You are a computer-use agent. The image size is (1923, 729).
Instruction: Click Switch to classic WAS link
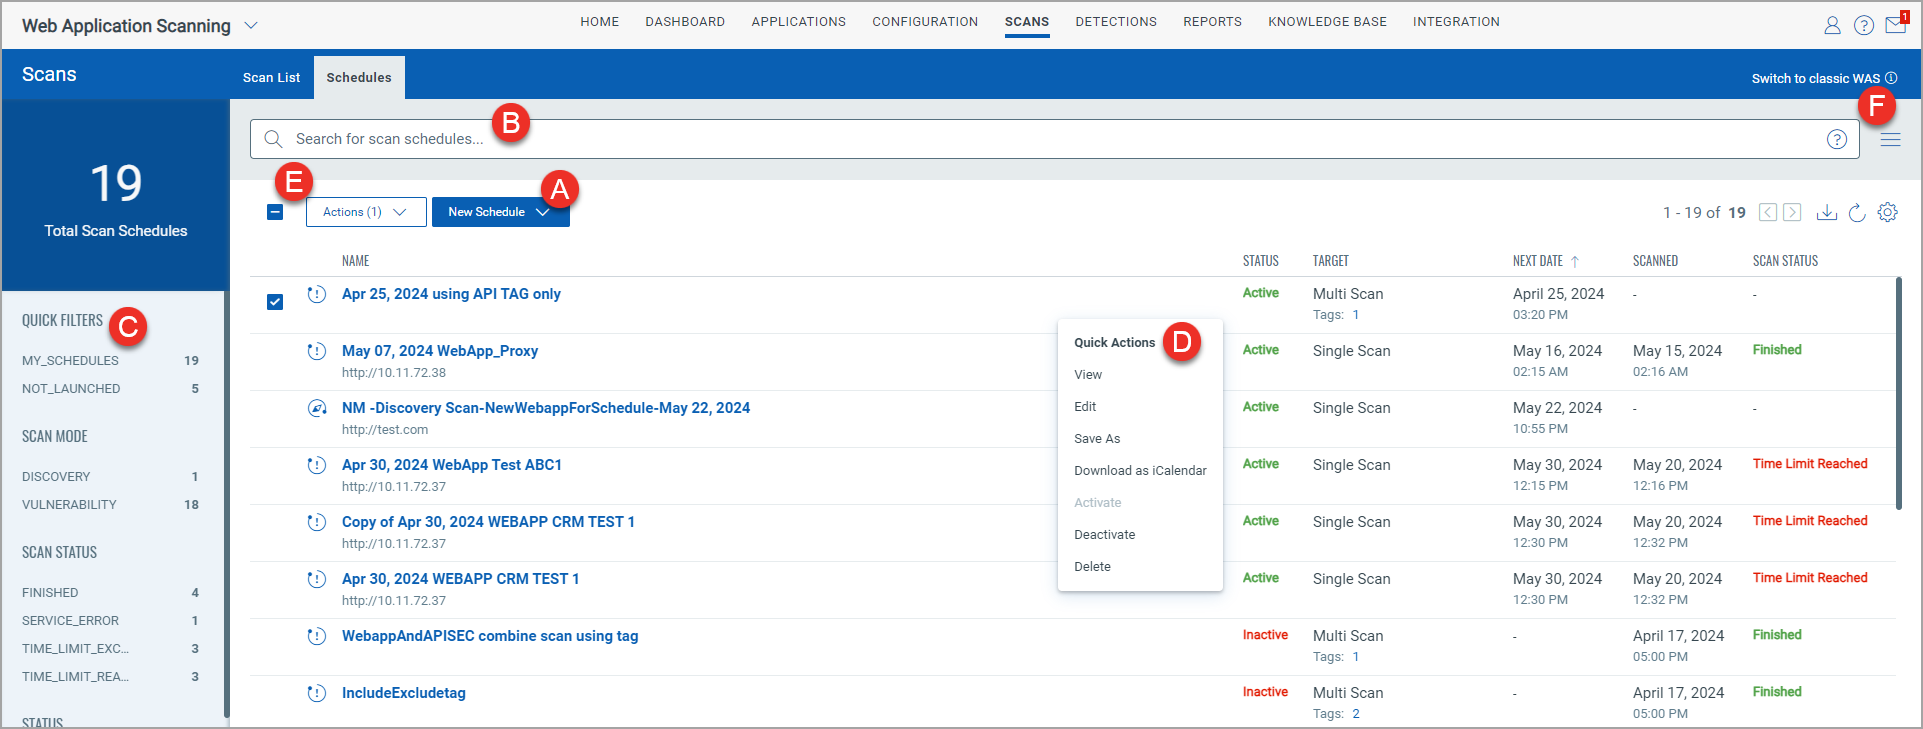click(x=1816, y=78)
